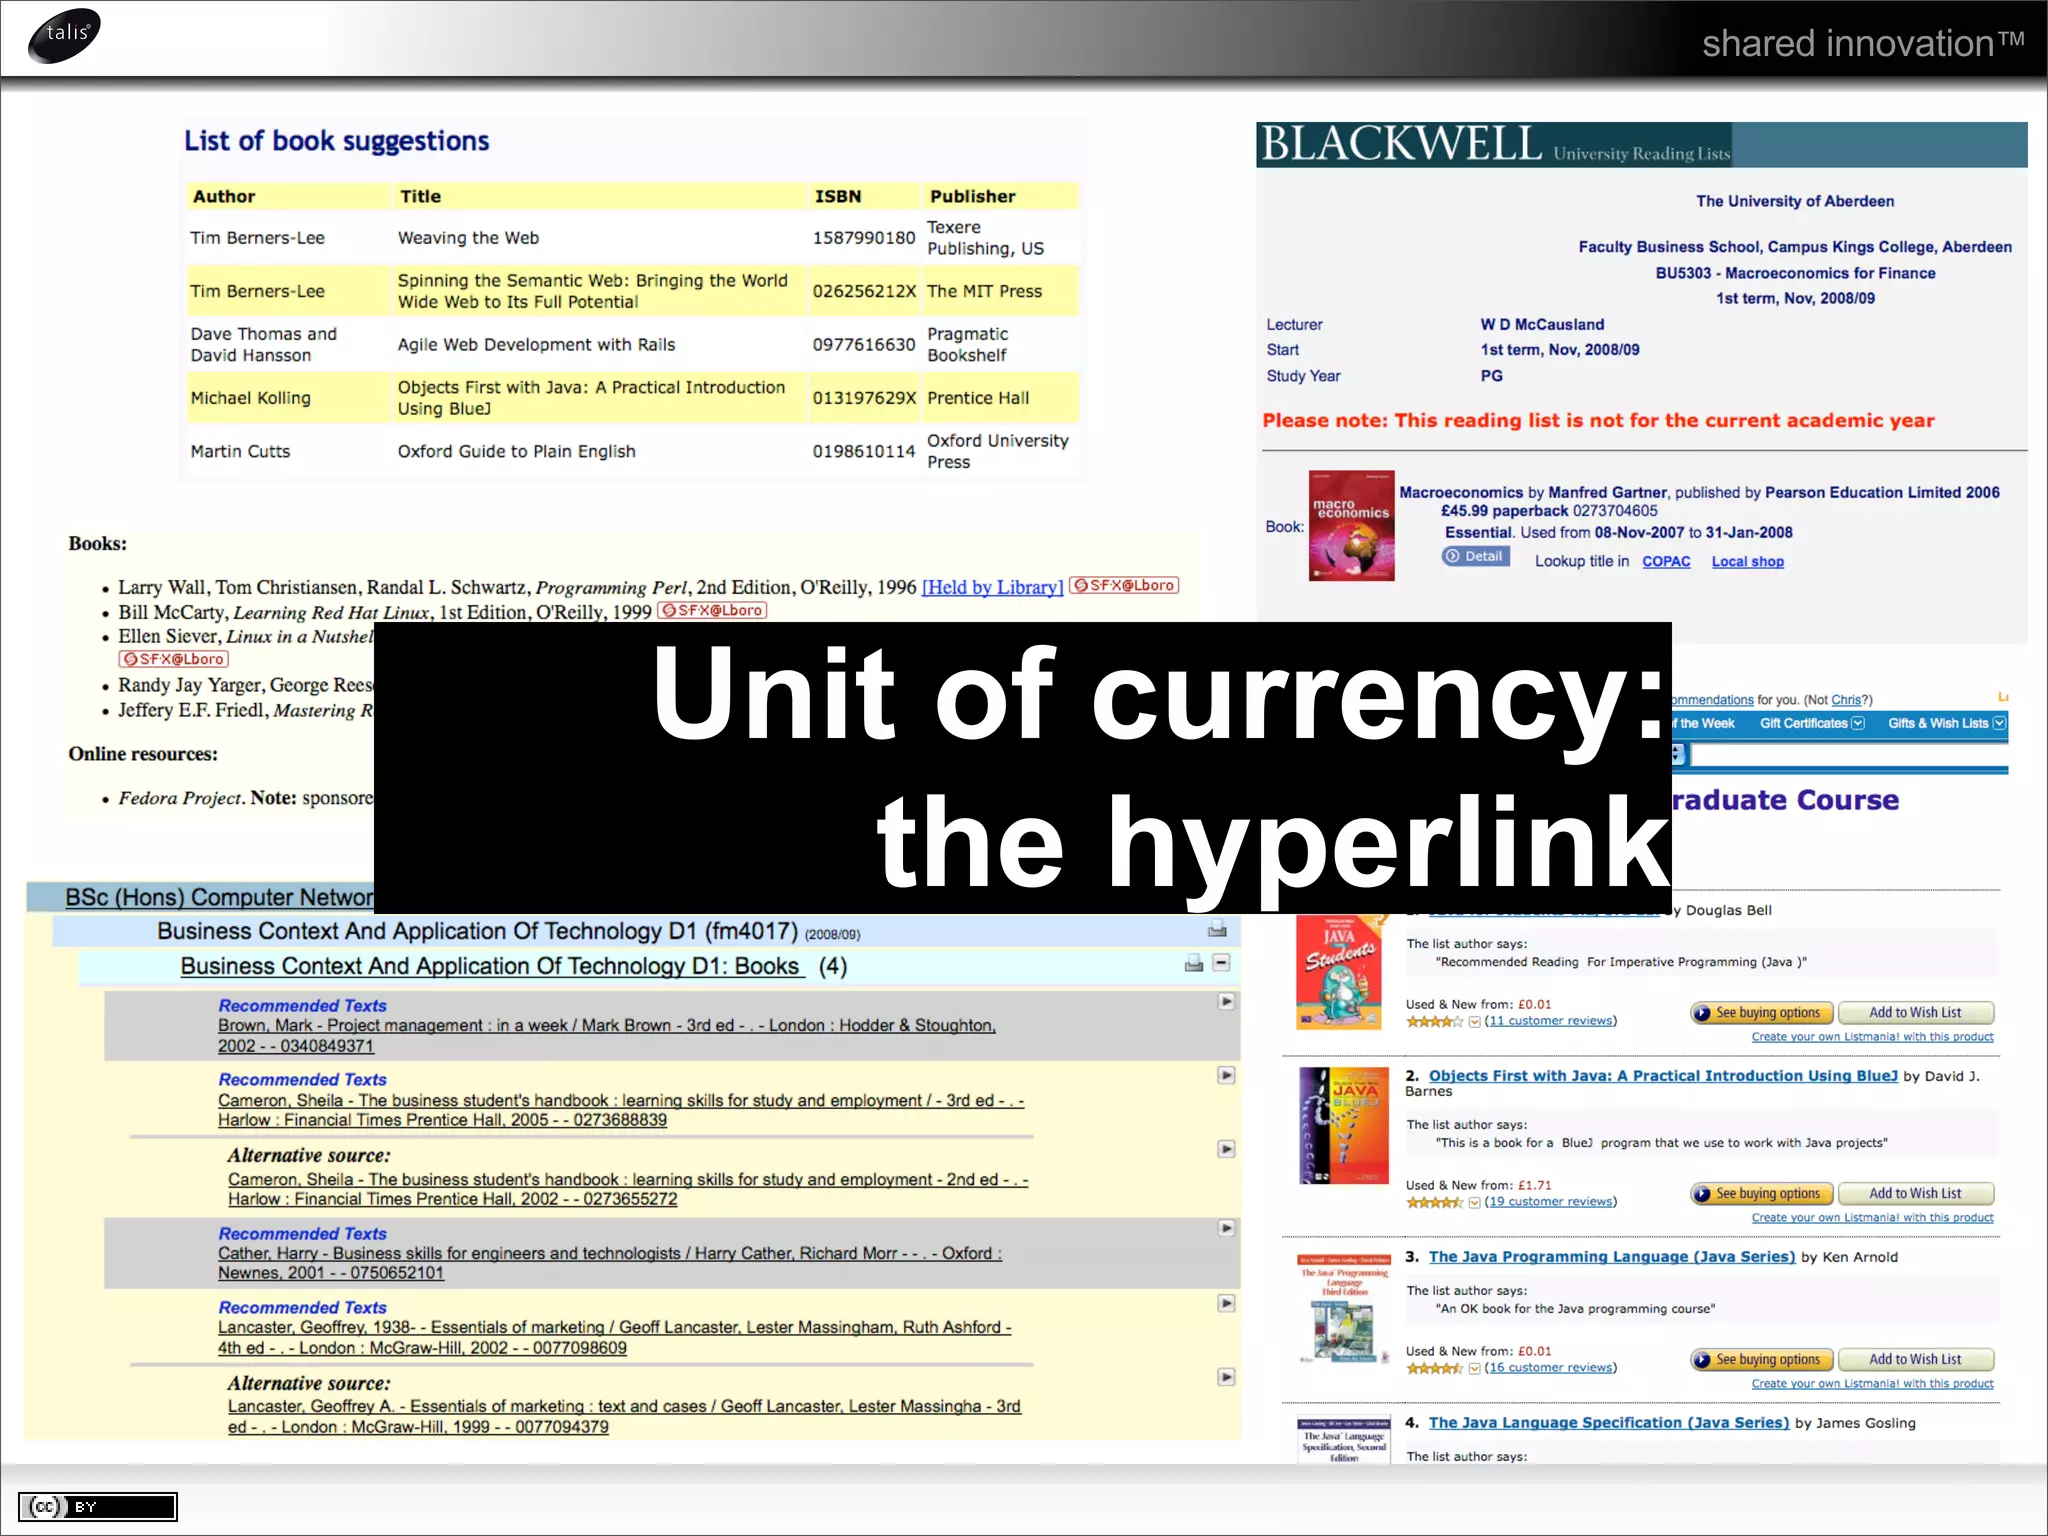The image size is (2048, 1536).
Task: Click arrow icon on Cather, Harry Business skills row
Action: pos(1226,1228)
